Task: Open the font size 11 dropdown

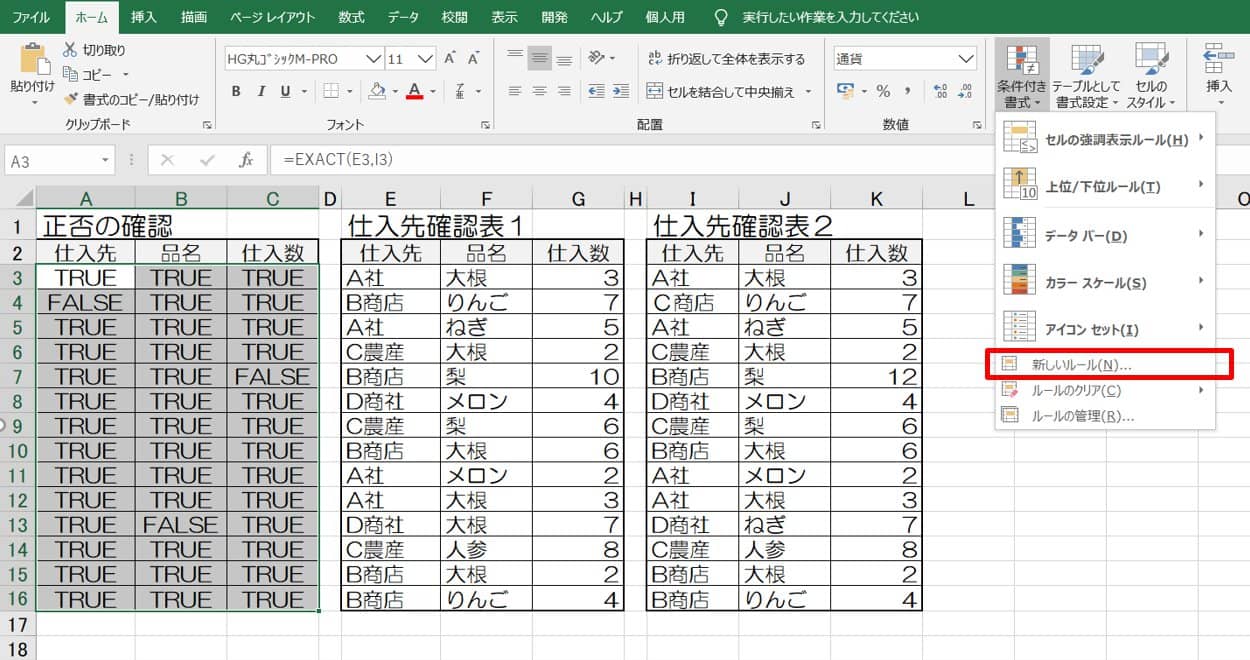Action: [x=426, y=59]
